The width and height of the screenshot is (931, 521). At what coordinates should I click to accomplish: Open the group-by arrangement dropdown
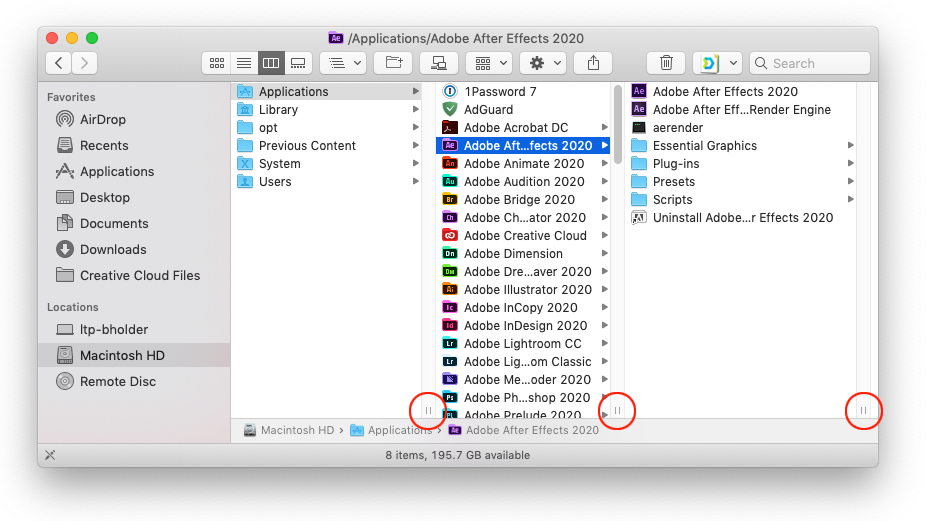(343, 63)
